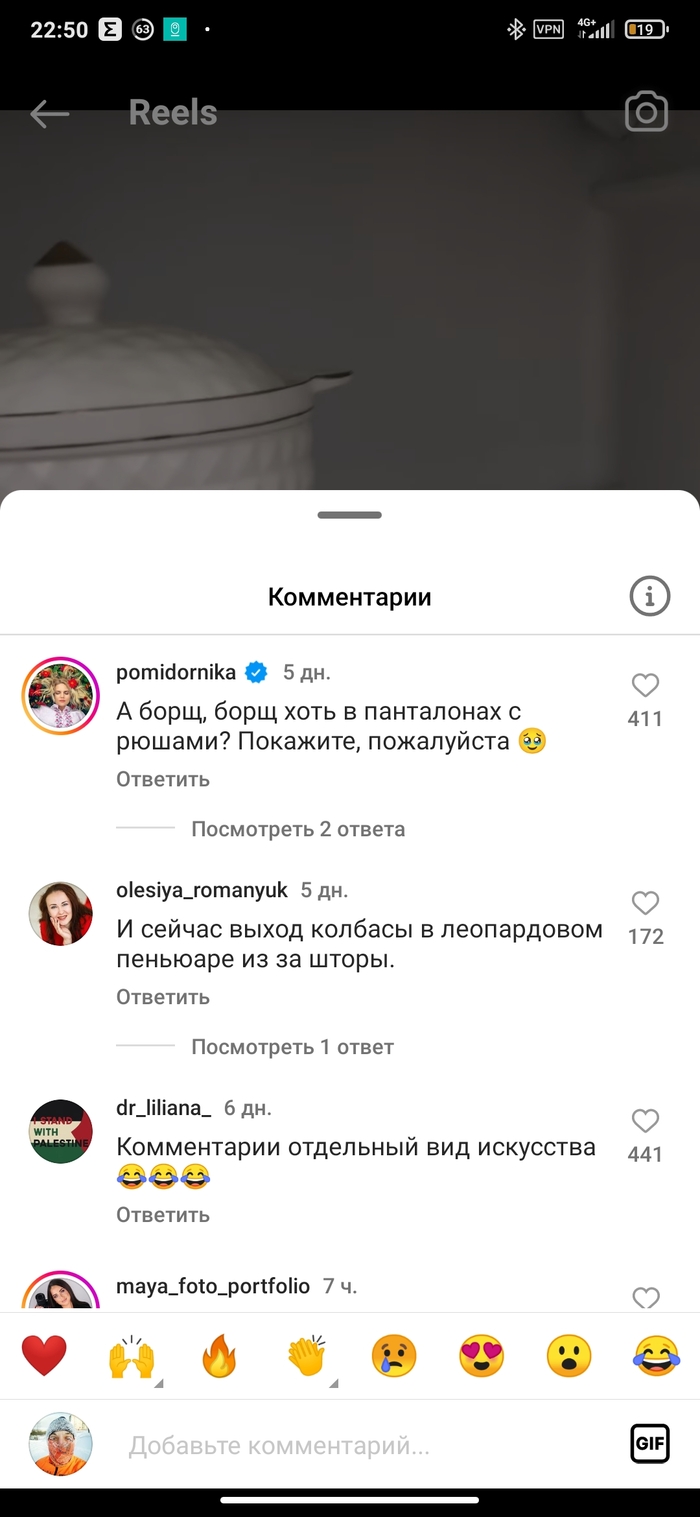Insert the crying face emoji

(394, 1357)
